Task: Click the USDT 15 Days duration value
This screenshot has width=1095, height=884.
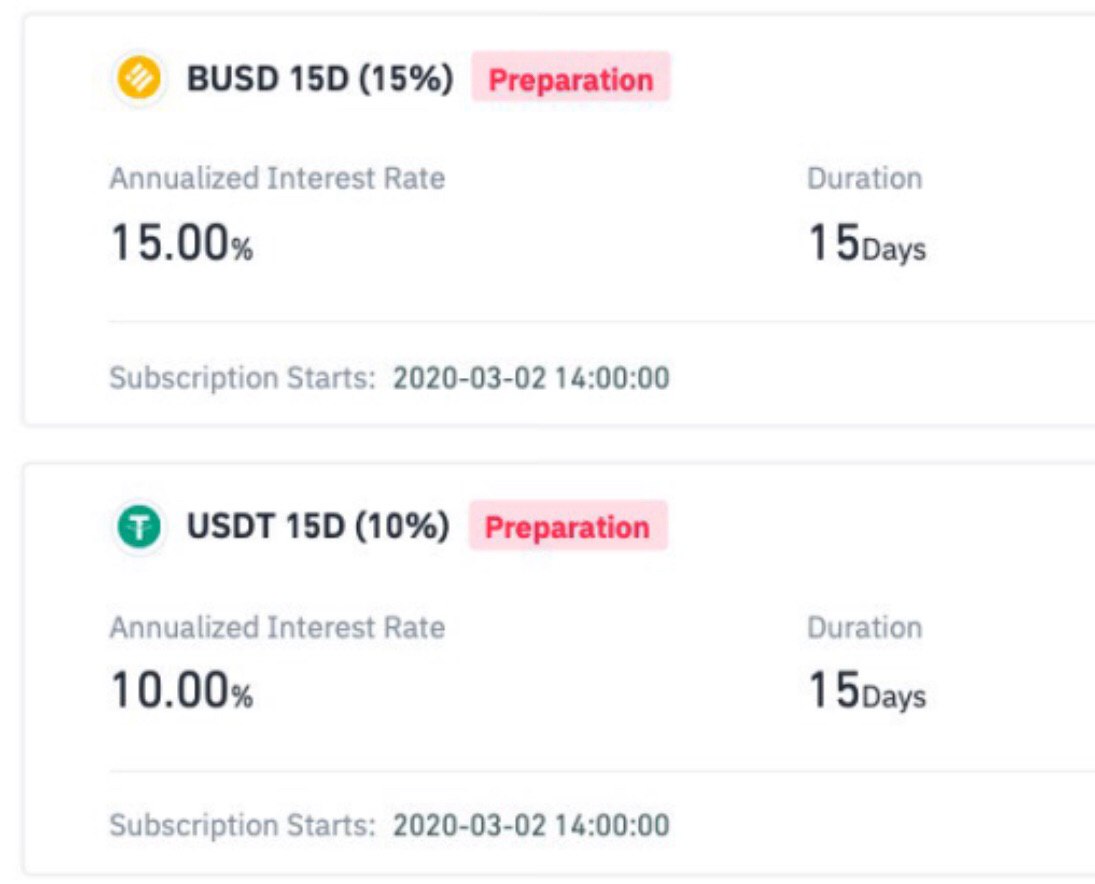Action: point(867,691)
